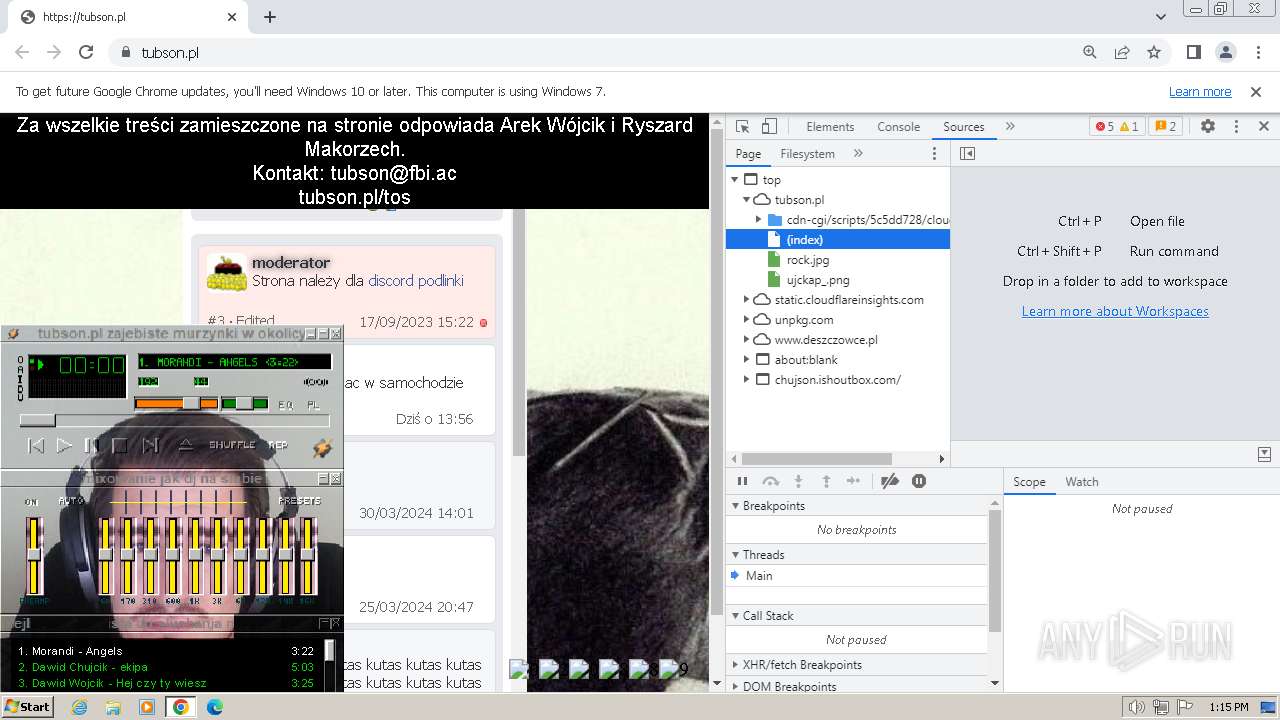
Task: Click the Step into debugger icon
Action: point(798,481)
